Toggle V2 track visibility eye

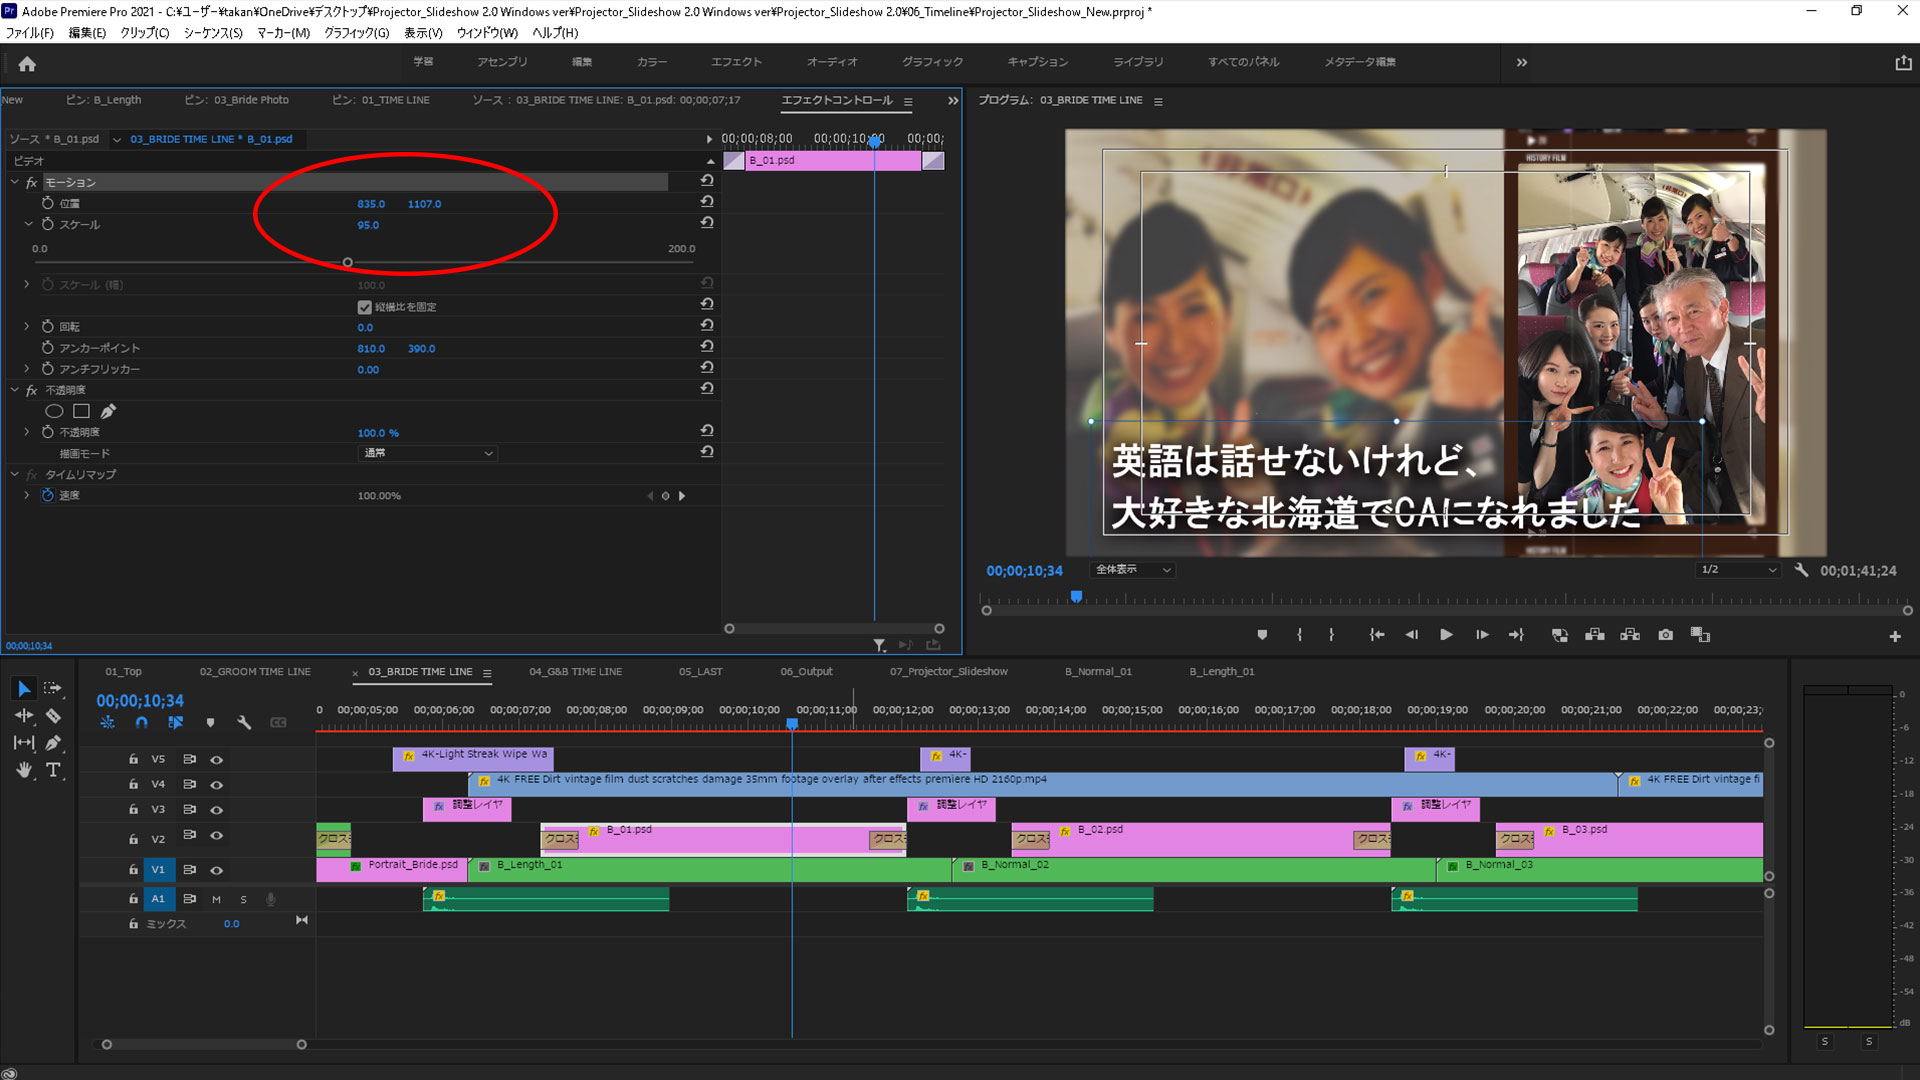point(216,836)
